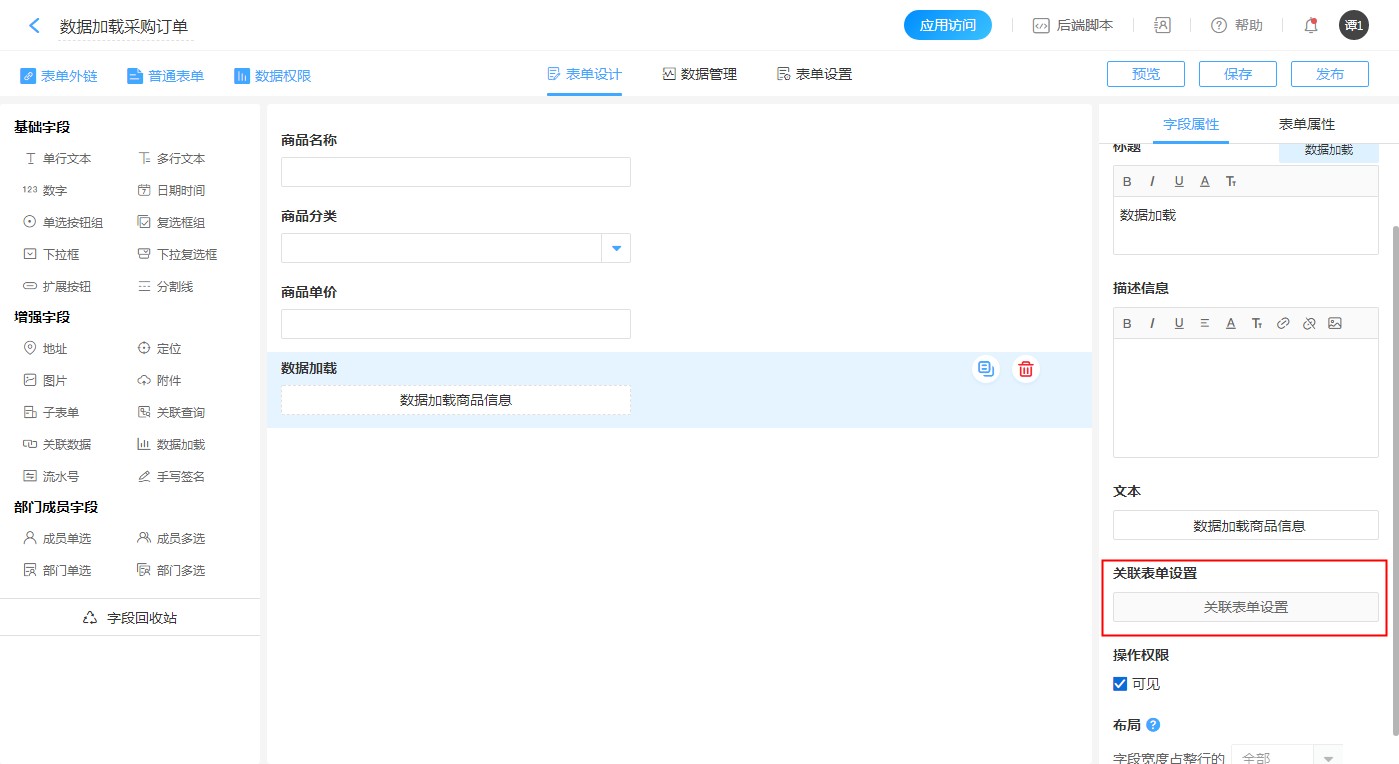Open the notification bell
The width and height of the screenshot is (1399, 764).
pyautogui.click(x=1311, y=26)
